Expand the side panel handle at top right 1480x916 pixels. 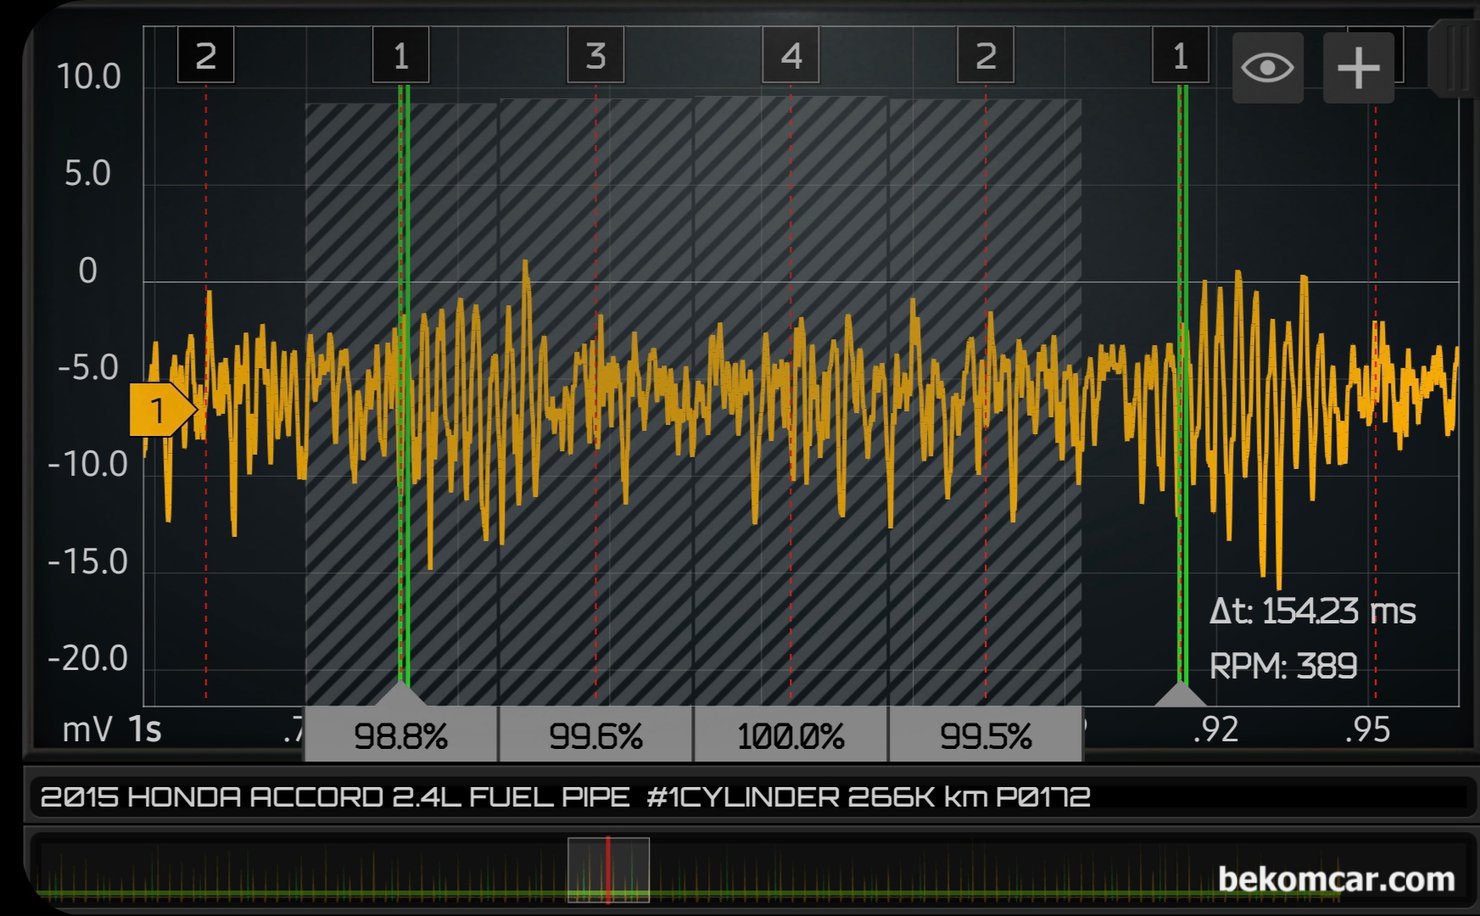[1454, 58]
